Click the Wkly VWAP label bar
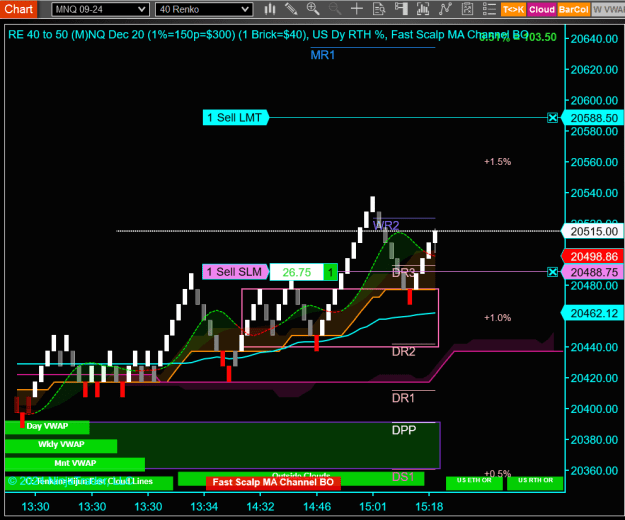Image resolution: width=625 pixels, height=520 pixels. tap(61, 445)
